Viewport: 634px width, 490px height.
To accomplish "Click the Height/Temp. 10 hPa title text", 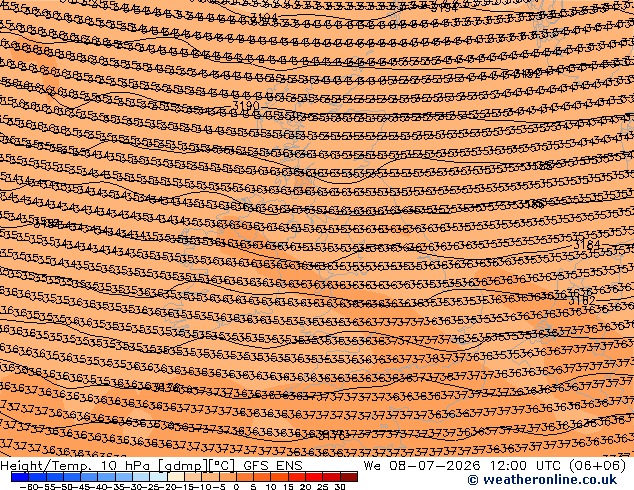I will [75, 466].
